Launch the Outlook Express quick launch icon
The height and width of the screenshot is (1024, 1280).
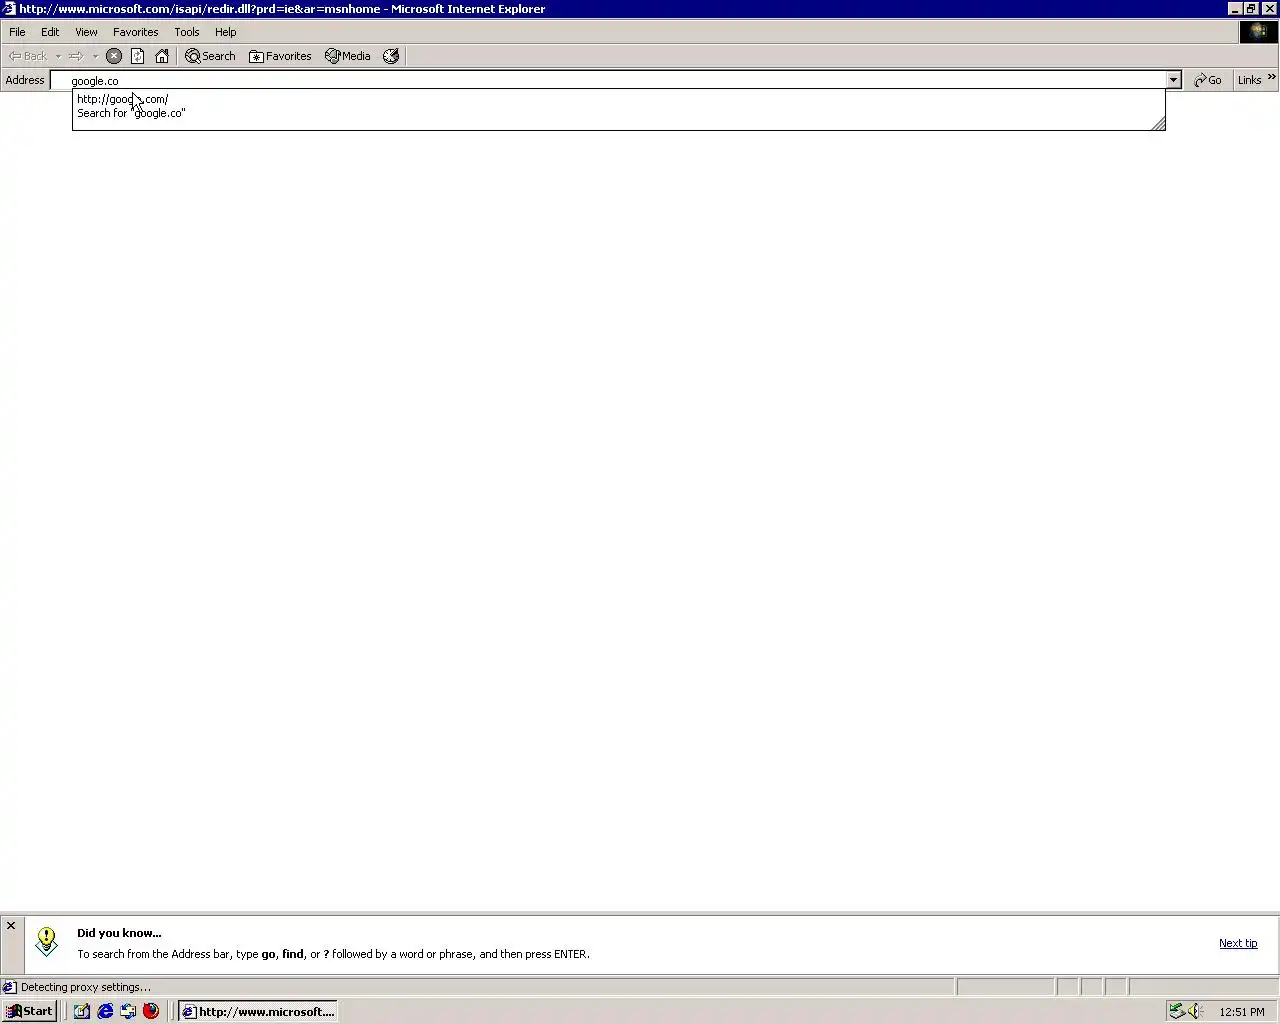(128, 1011)
